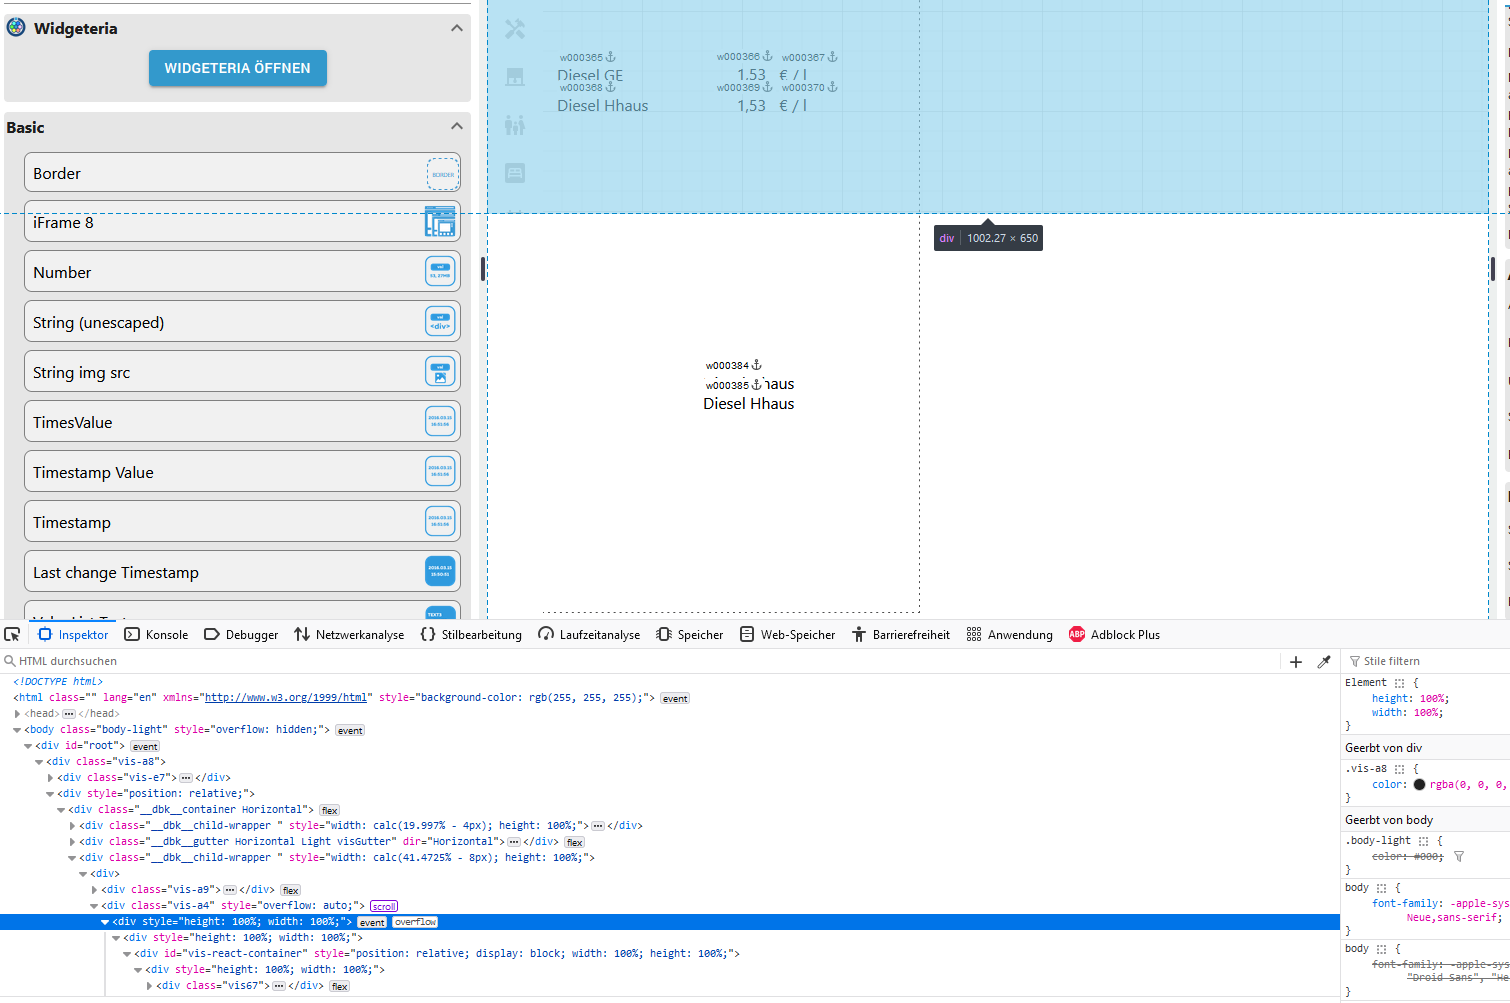Expand the head element node
Screen dimensions: 1510x1003
point(18,714)
